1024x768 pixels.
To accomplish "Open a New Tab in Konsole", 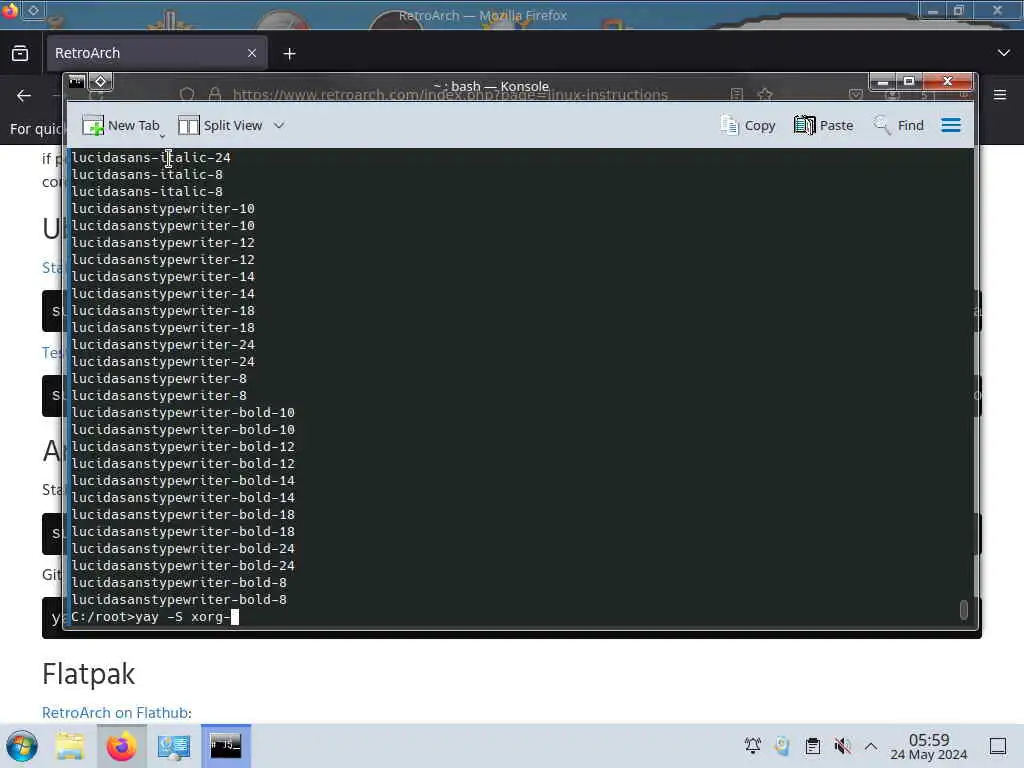I will tap(121, 125).
